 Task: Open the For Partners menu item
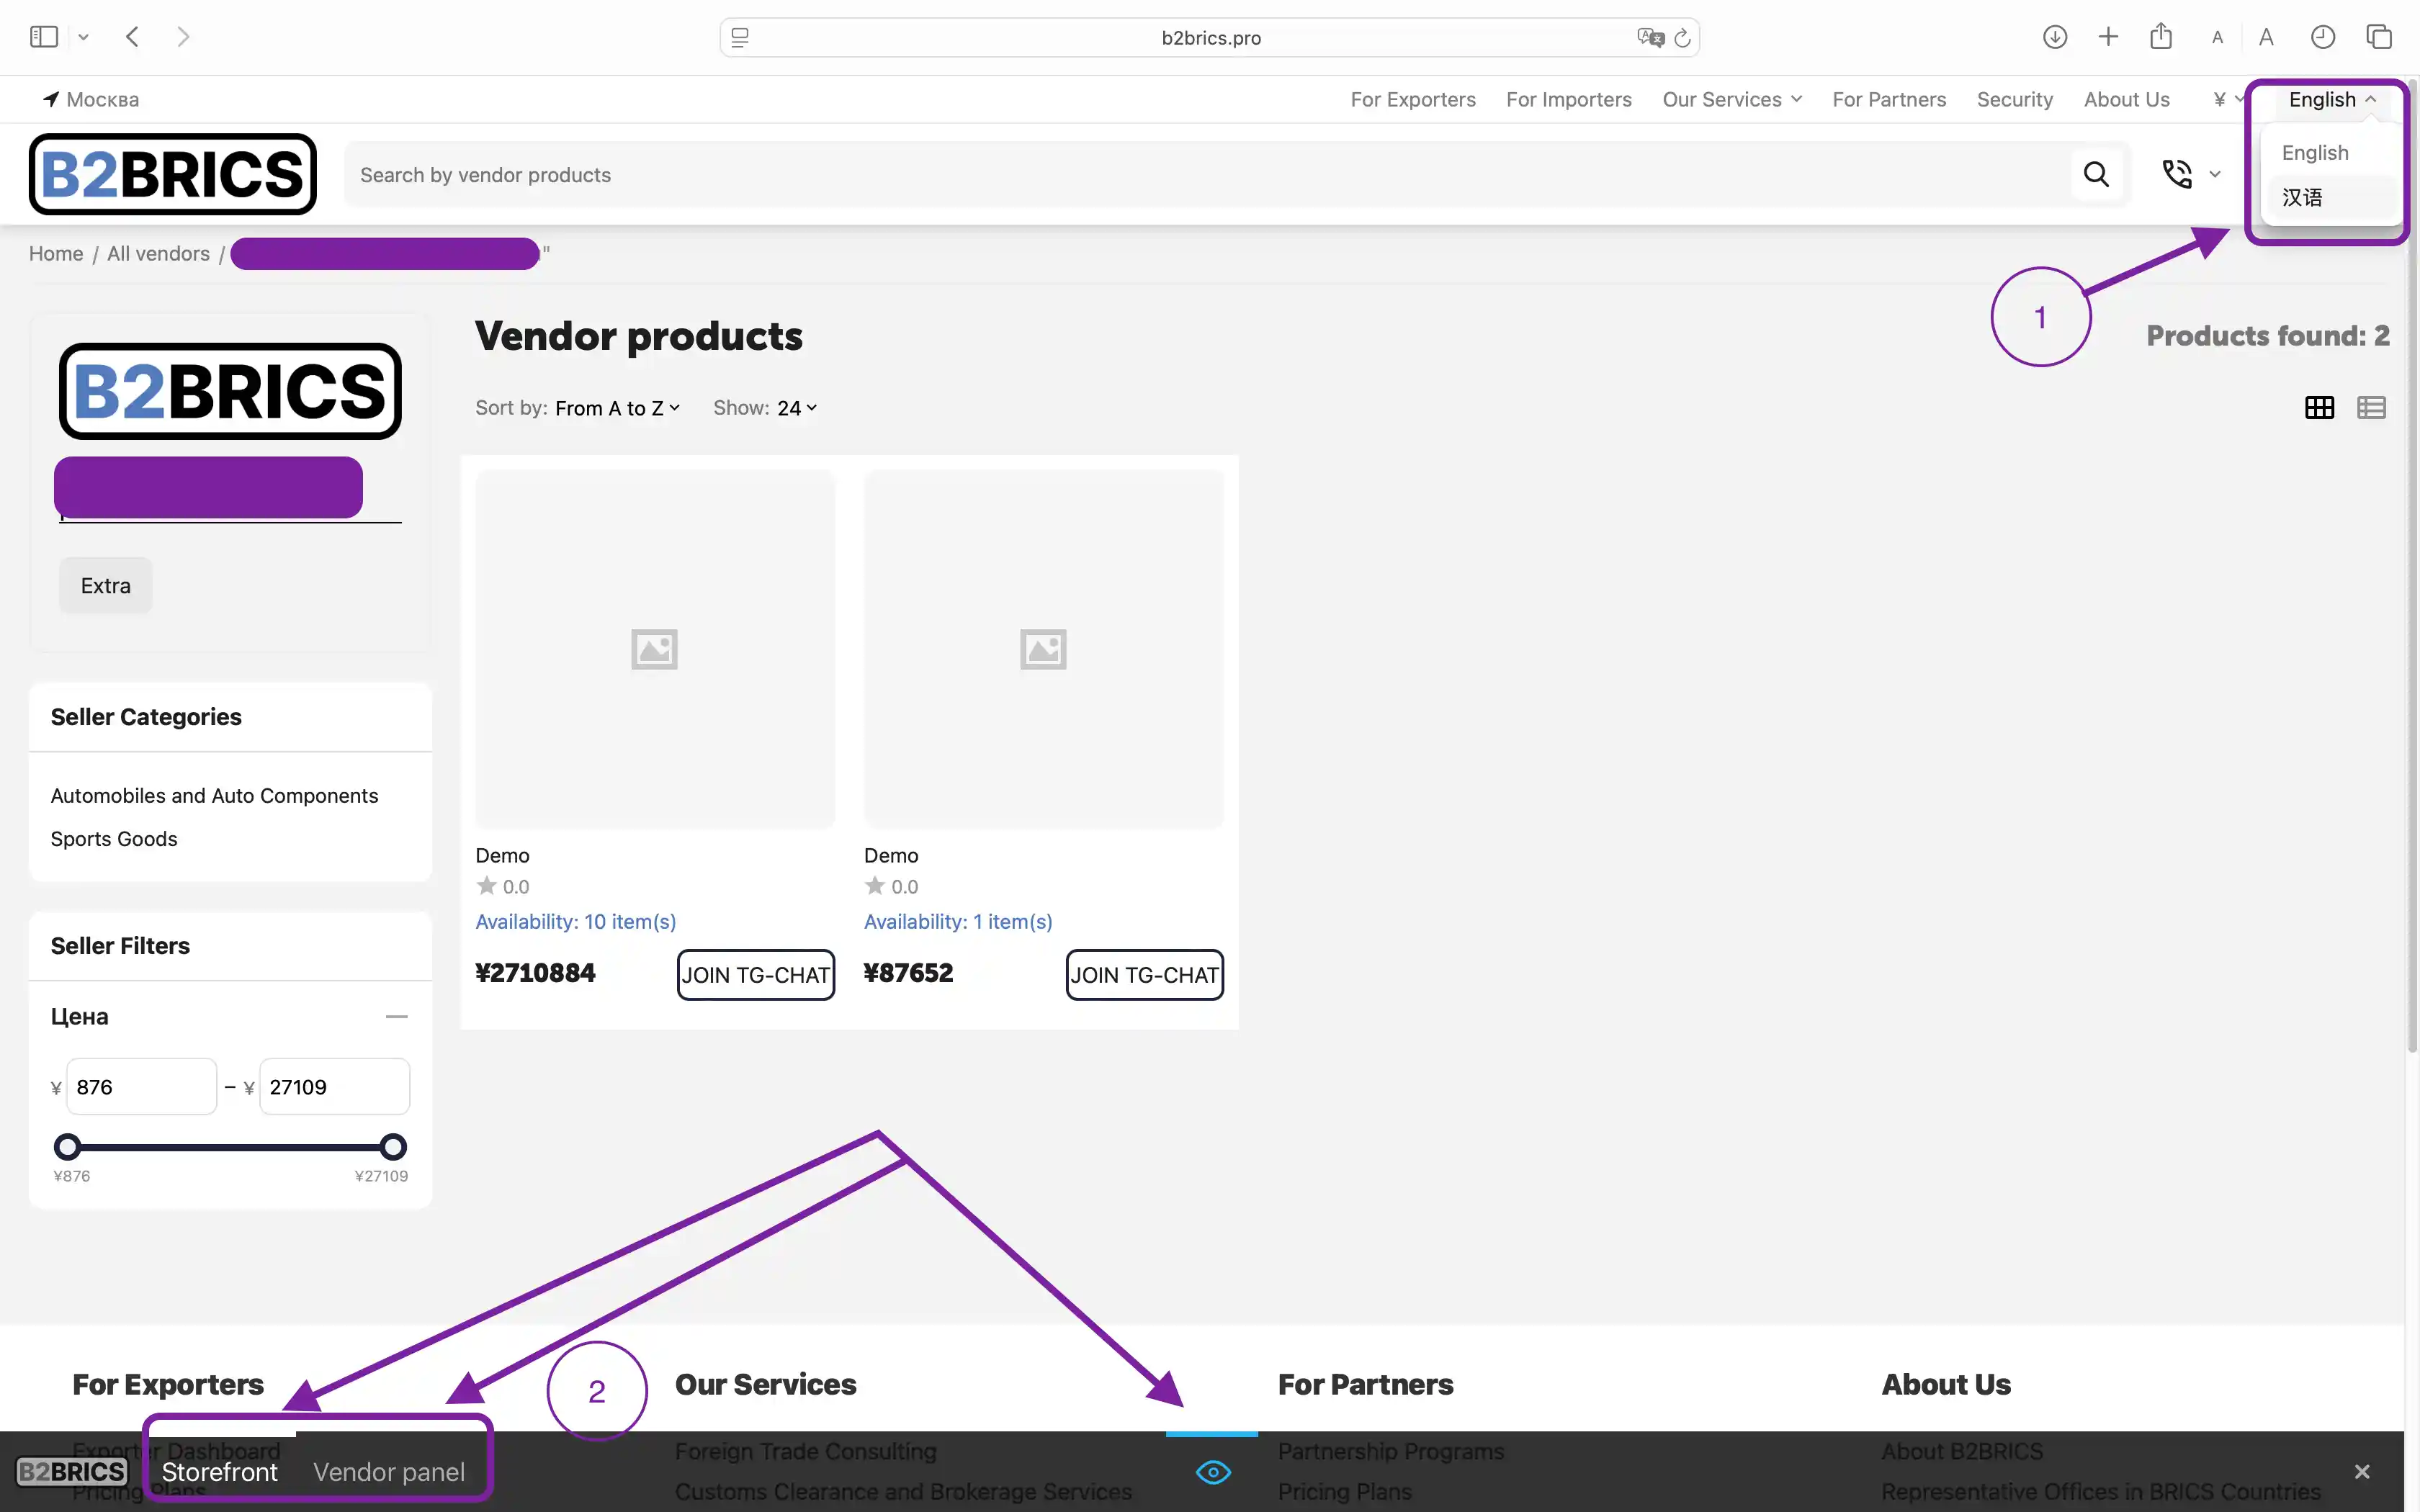click(x=1889, y=99)
